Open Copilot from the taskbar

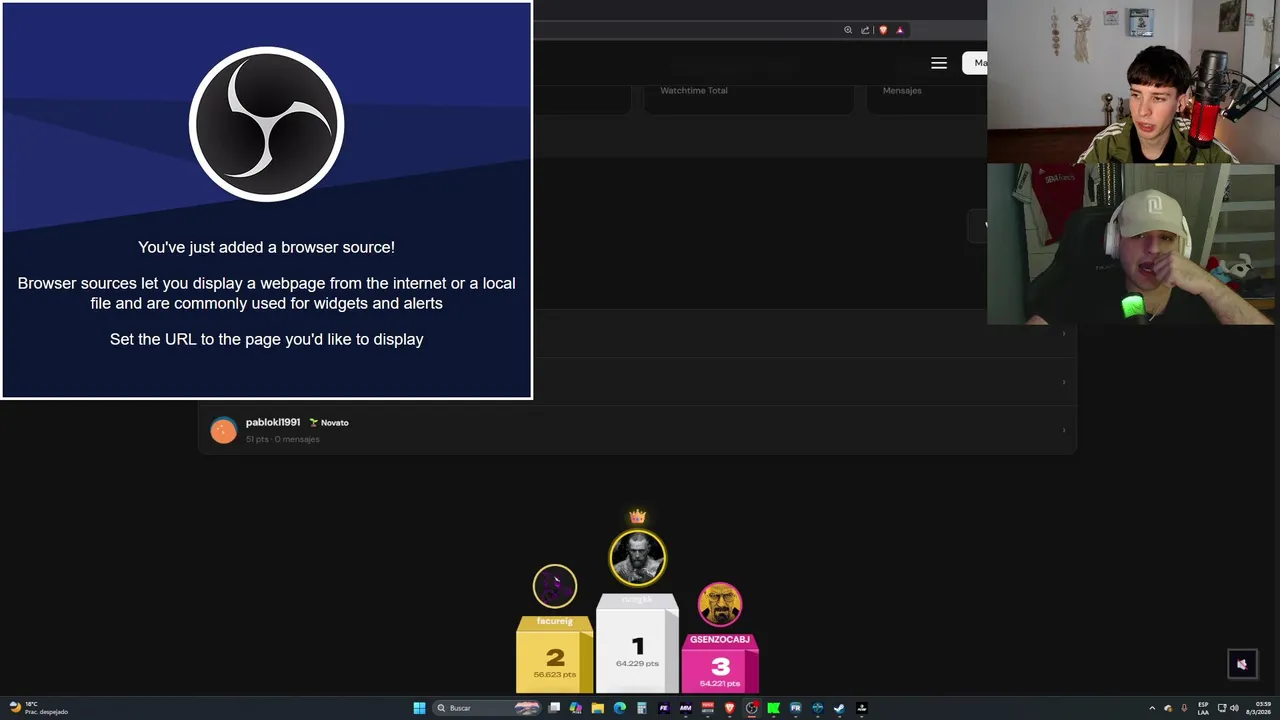[x=576, y=708]
